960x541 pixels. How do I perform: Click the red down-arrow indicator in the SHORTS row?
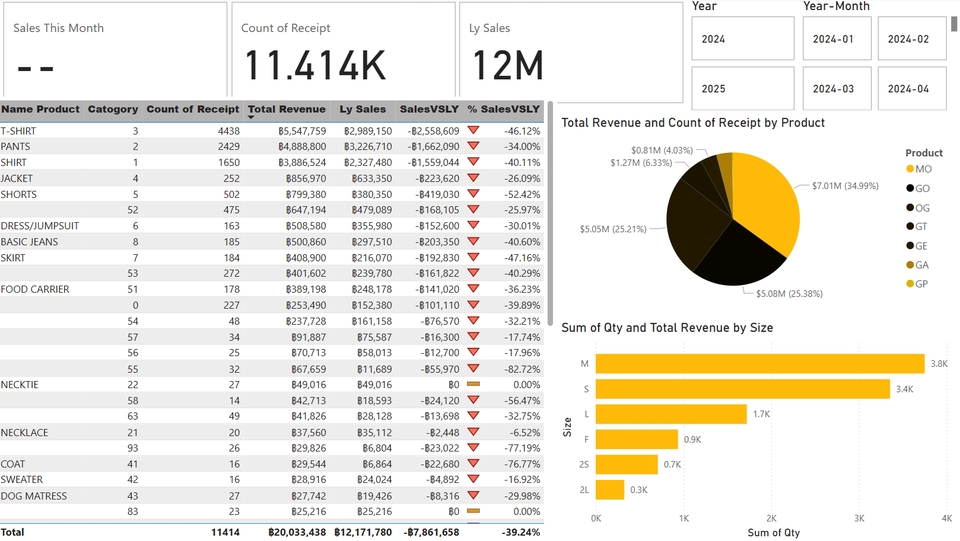[474, 194]
